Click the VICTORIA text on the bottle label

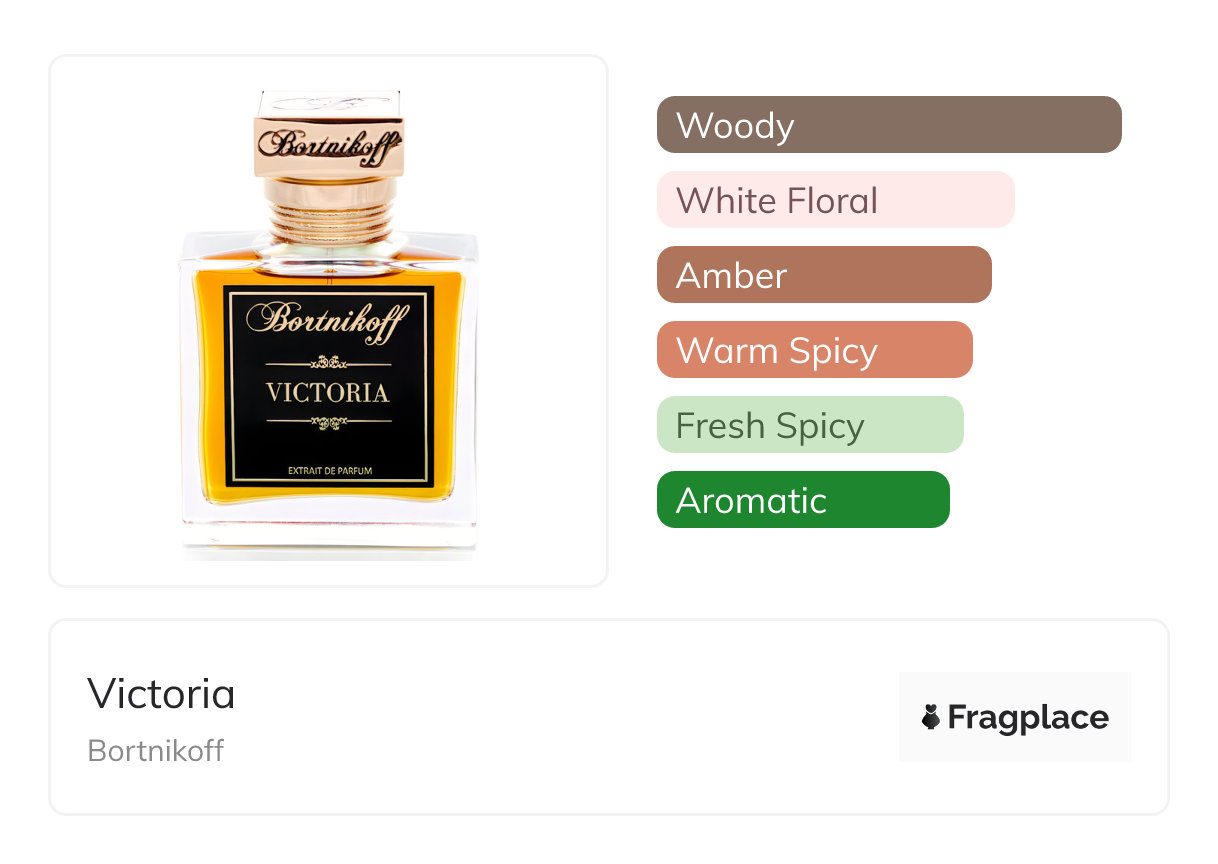328,392
